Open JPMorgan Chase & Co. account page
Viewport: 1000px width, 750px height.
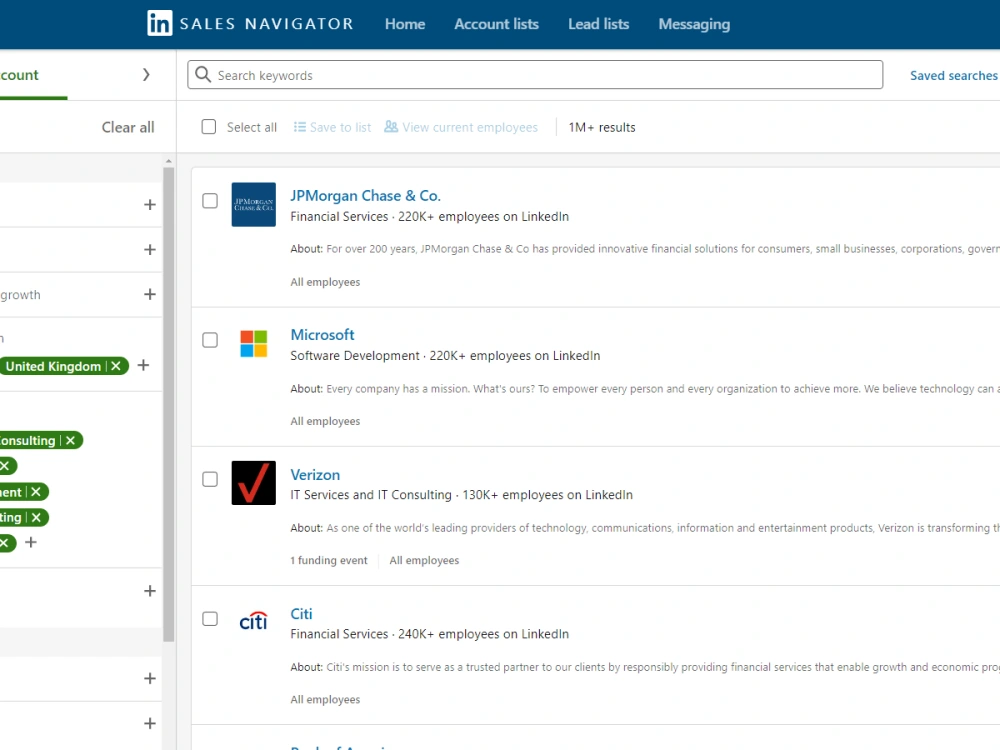[365, 196]
